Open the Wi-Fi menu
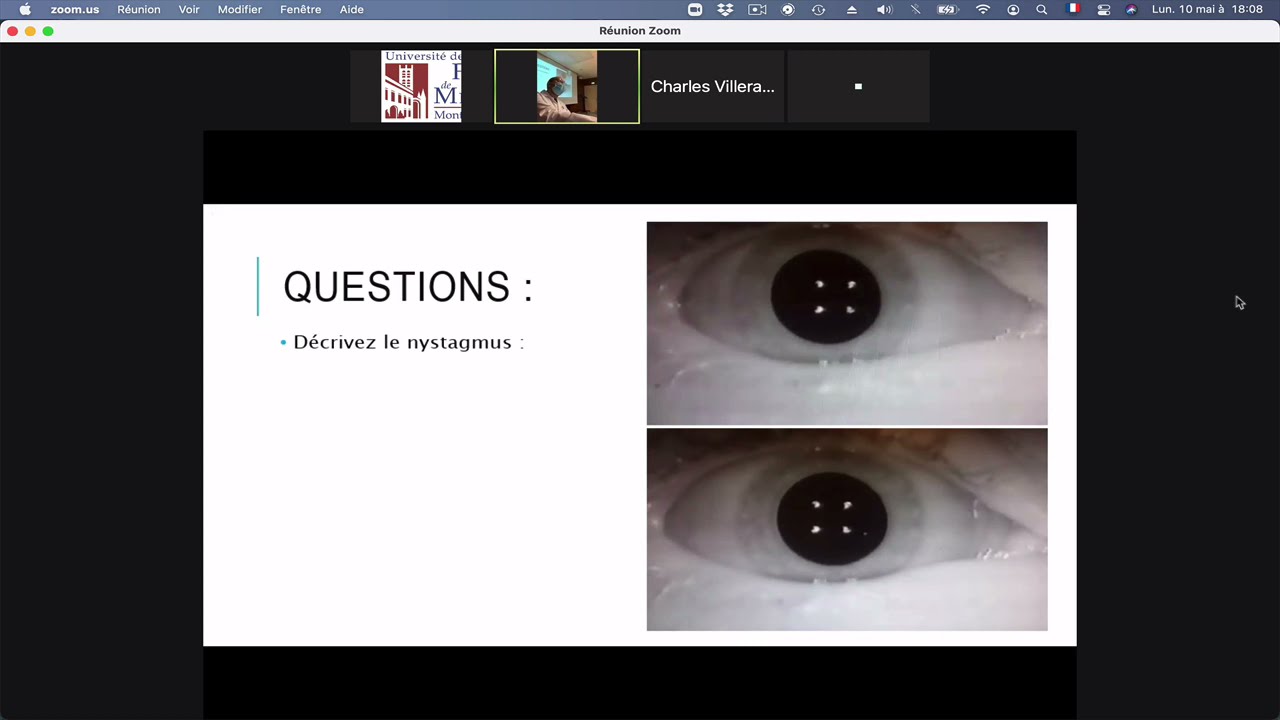This screenshot has height=720, width=1280. 983,9
